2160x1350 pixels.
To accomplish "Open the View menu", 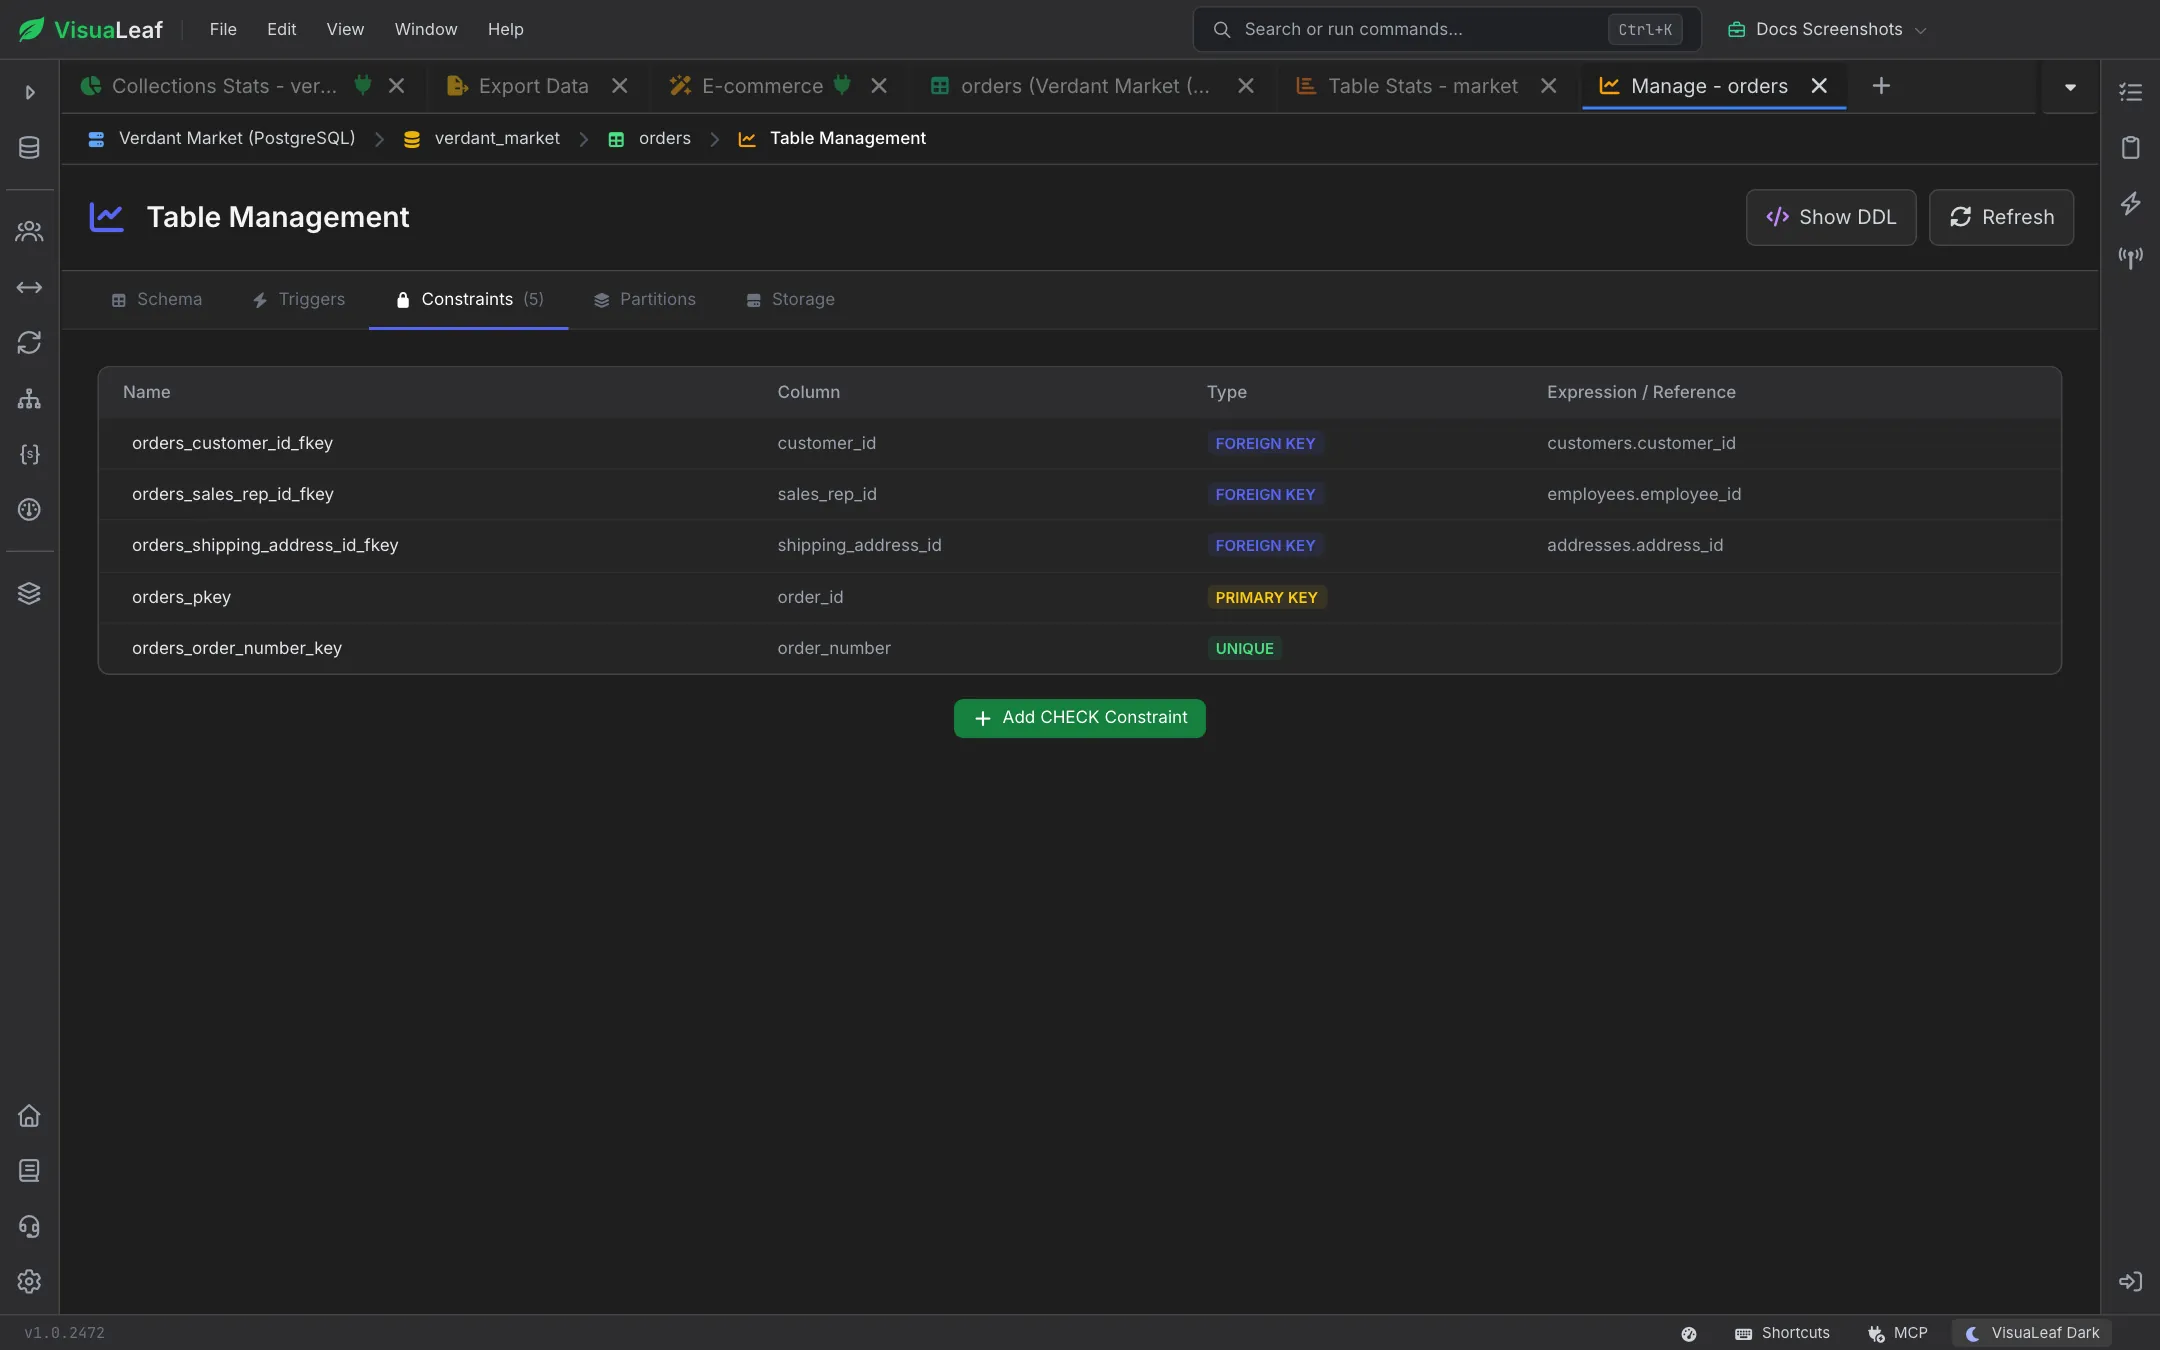I will pos(345,29).
